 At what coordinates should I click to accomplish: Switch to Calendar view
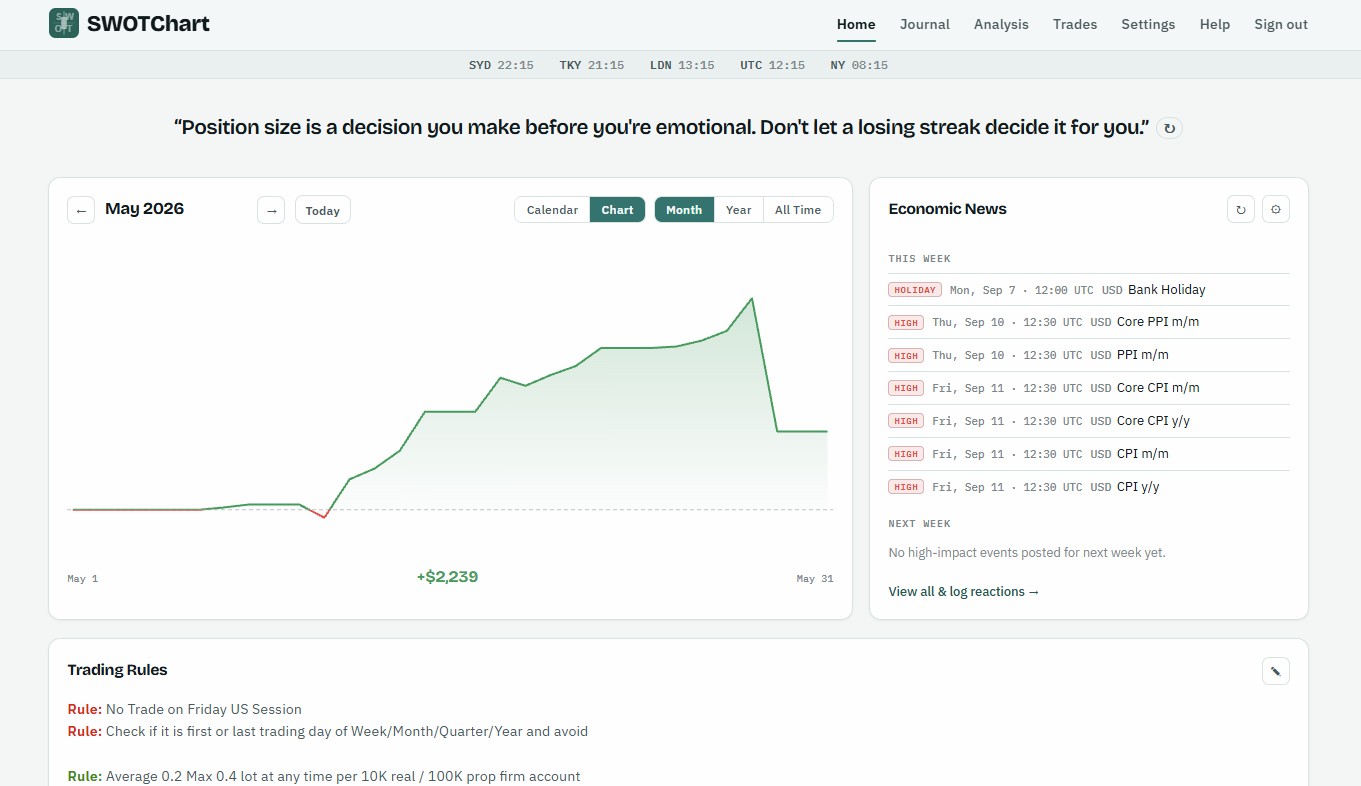point(552,210)
